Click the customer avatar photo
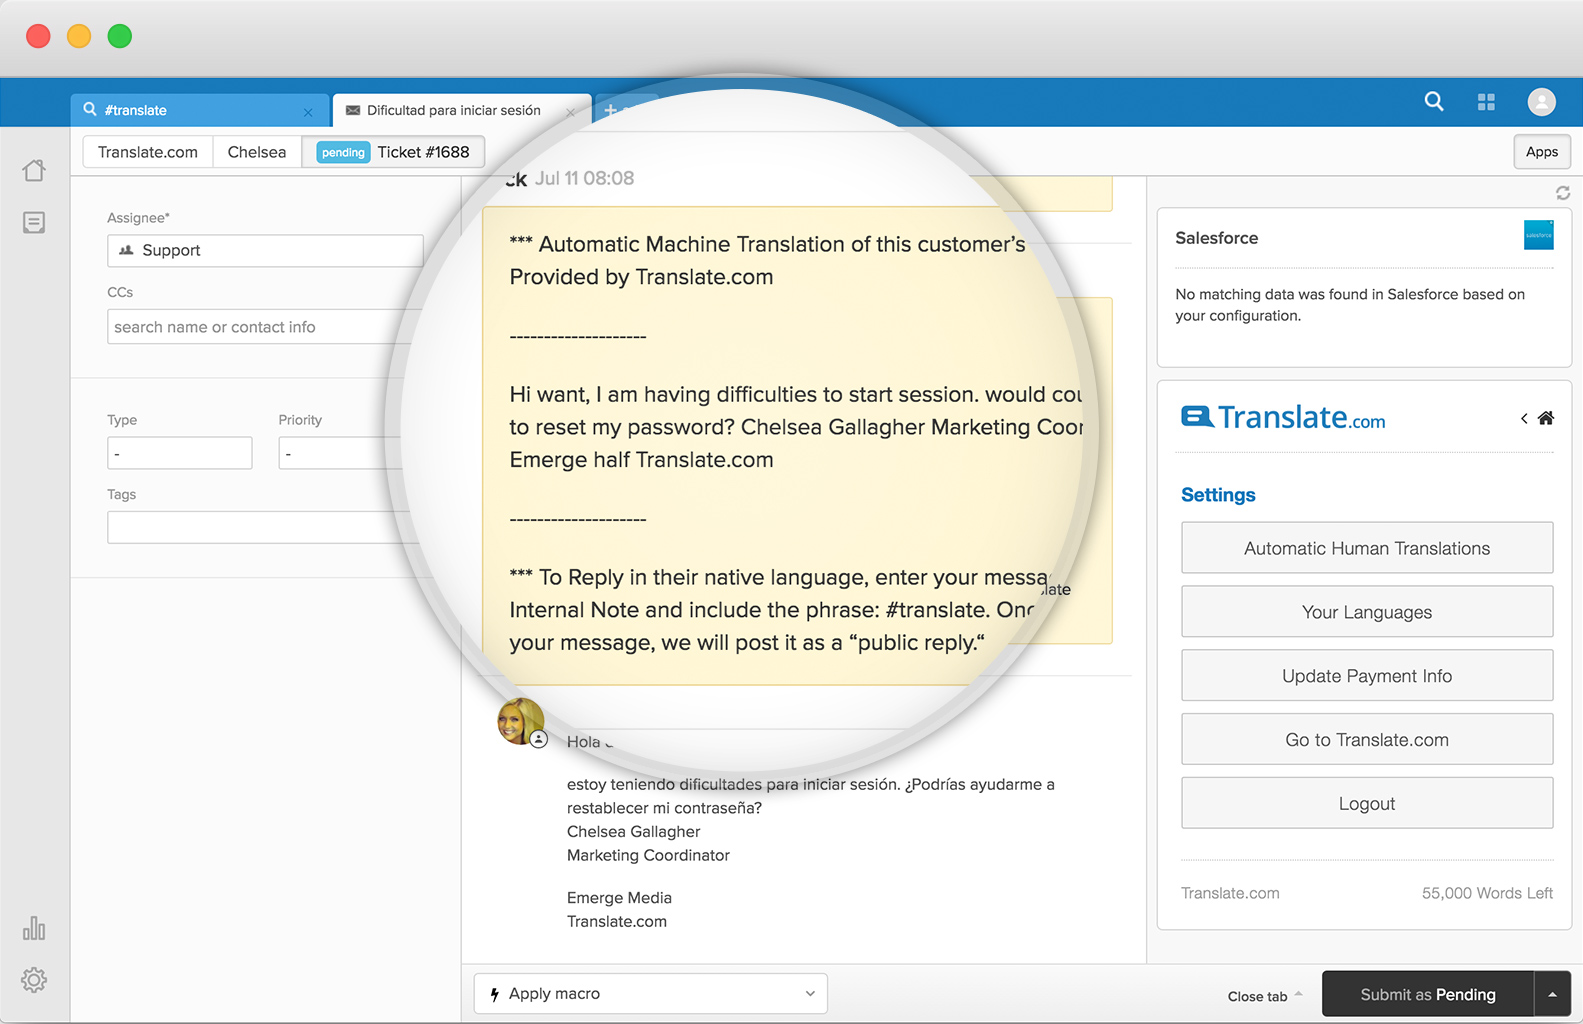Screen dimensions: 1583x1024 tap(521, 721)
